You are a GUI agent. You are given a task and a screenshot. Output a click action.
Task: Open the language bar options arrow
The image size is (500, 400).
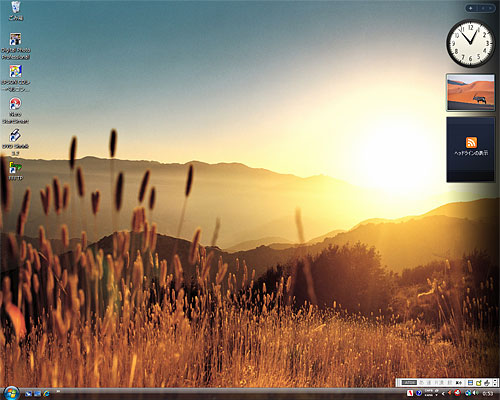495,384
